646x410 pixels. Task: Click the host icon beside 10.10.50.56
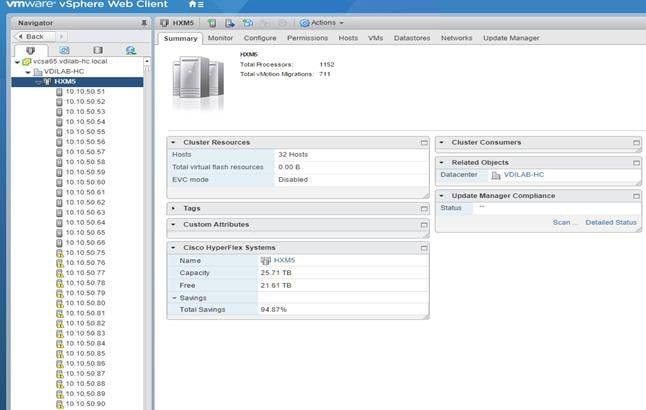(x=59, y=142)
